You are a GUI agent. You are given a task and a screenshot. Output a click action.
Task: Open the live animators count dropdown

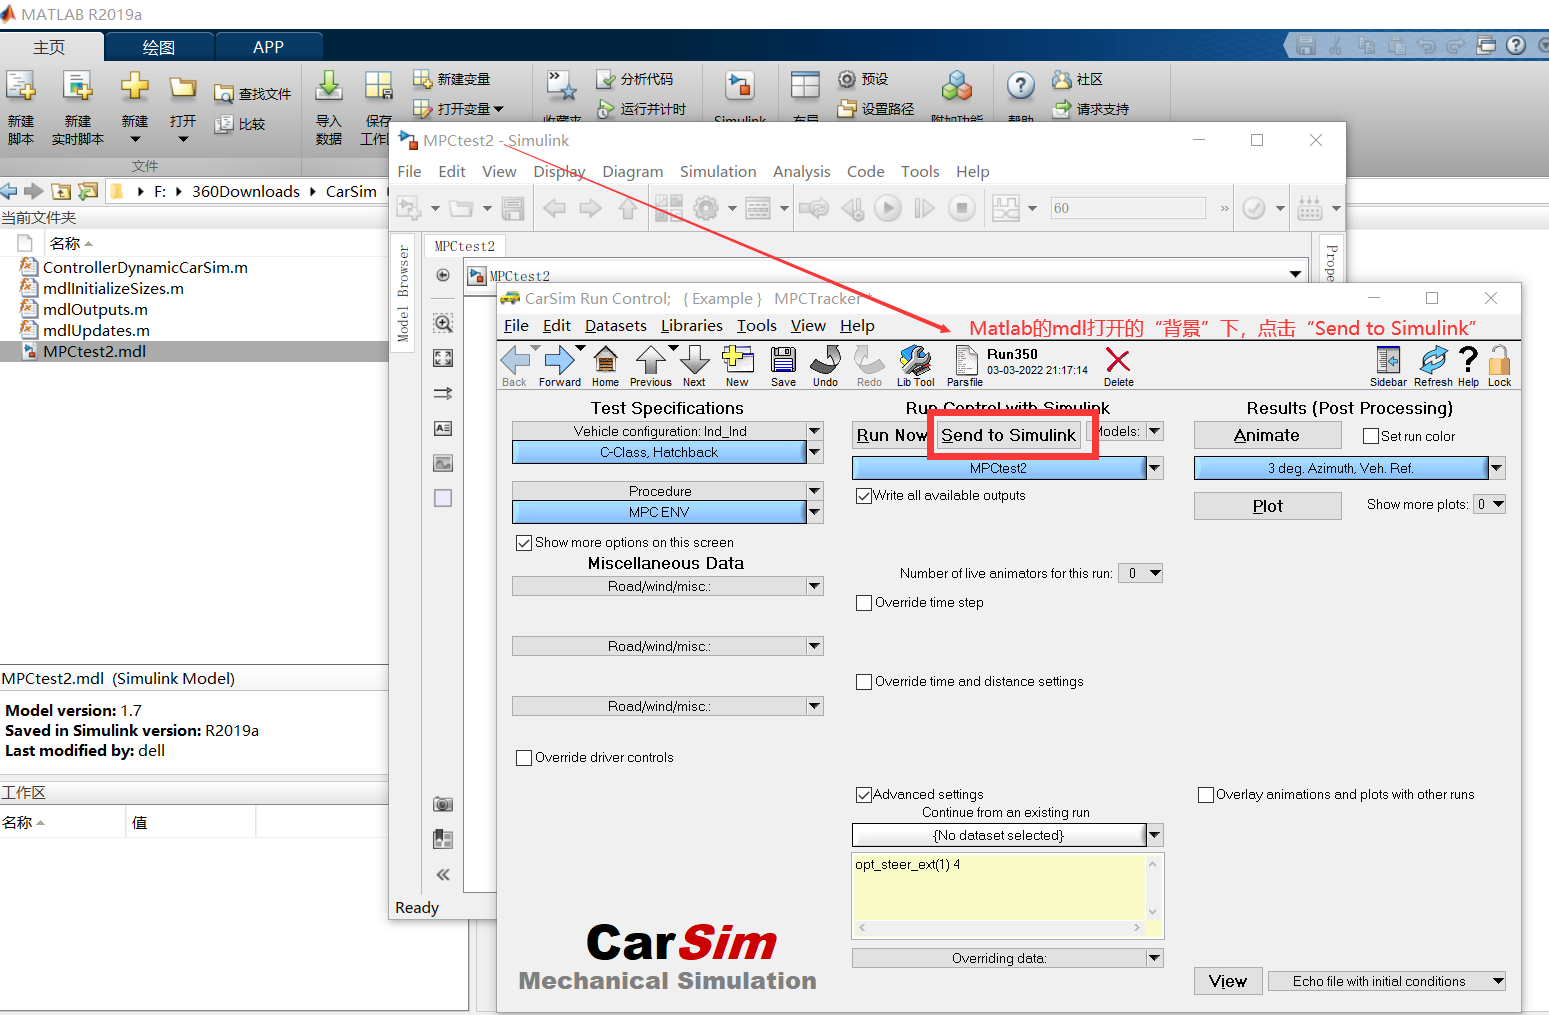point(1139,573)
